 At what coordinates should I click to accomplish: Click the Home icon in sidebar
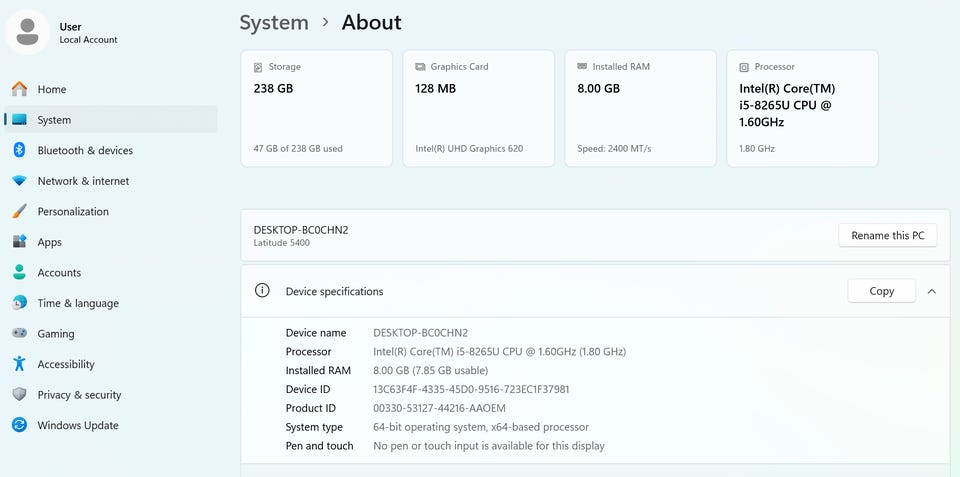tap(19, 89)
